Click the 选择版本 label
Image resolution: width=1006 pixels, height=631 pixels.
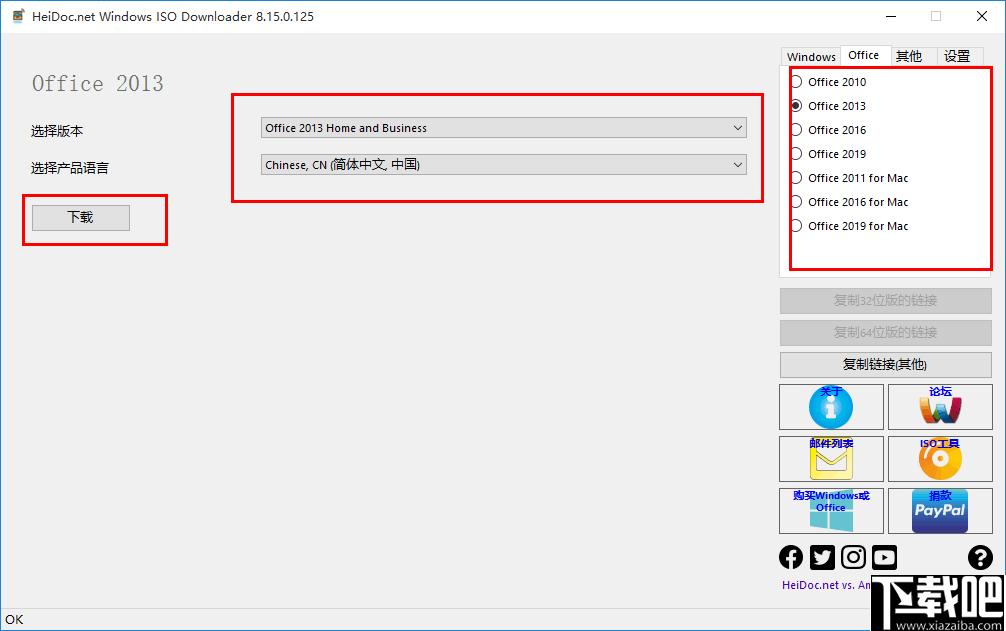pyautogui.click(x=57, y=131)
